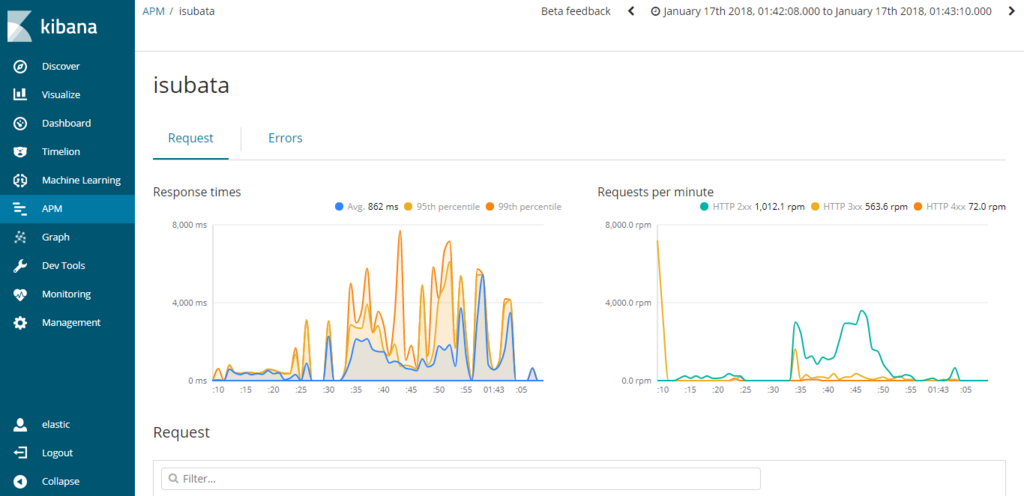Click the 563.6 rpm value
The image size is (1024, 496).
[x=888, y=206]
